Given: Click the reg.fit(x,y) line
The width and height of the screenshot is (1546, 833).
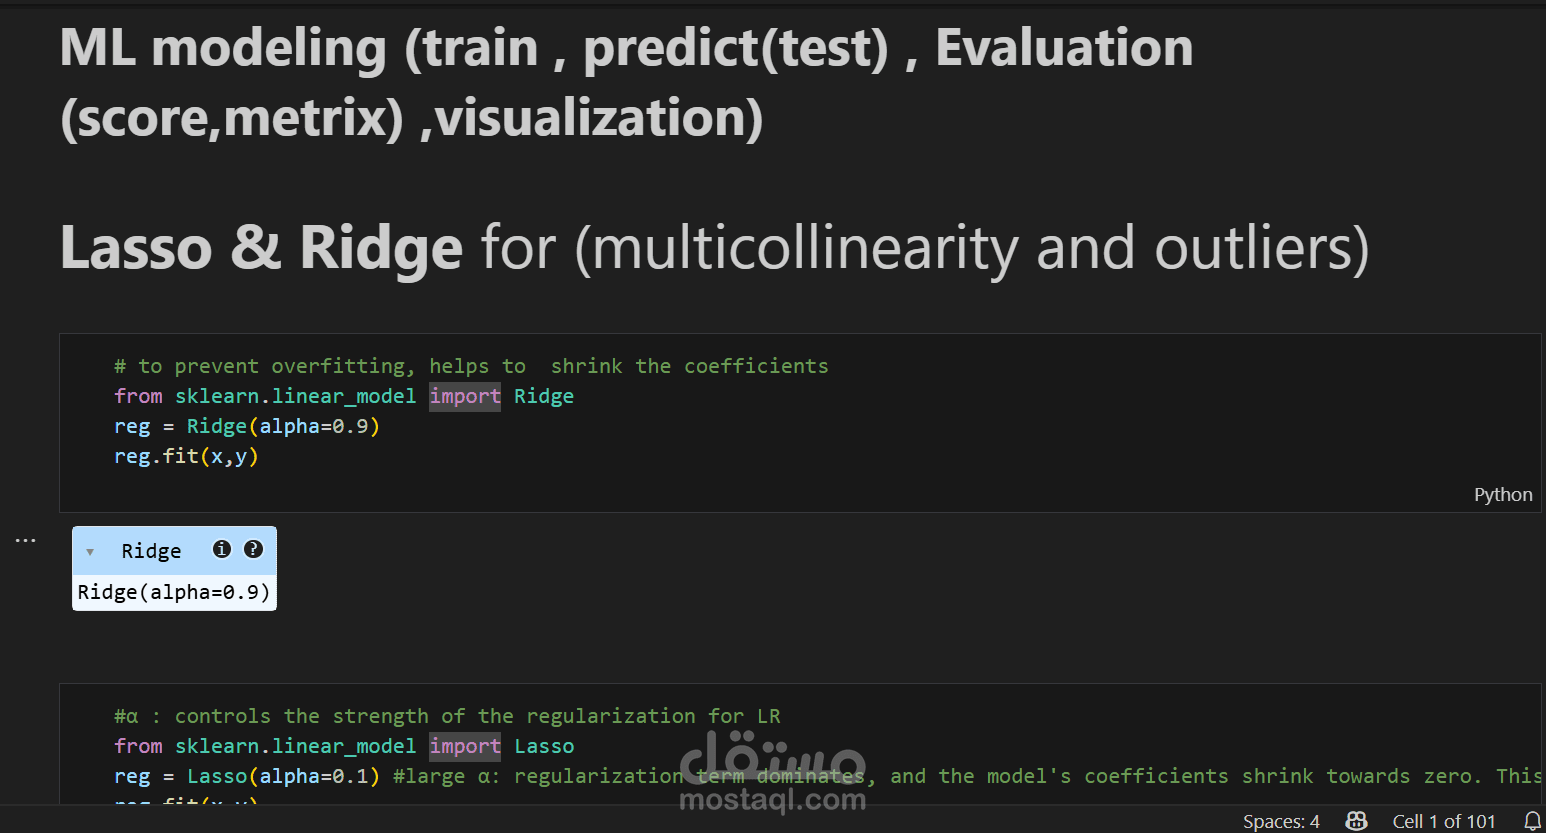Looking at the screenshot, I should click(186, 457).
